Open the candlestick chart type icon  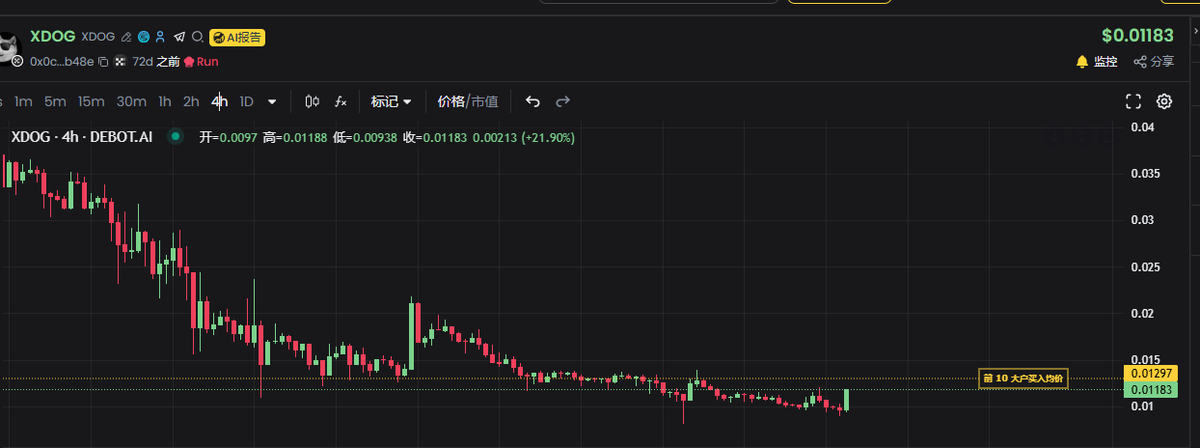(x=312, y=101)
